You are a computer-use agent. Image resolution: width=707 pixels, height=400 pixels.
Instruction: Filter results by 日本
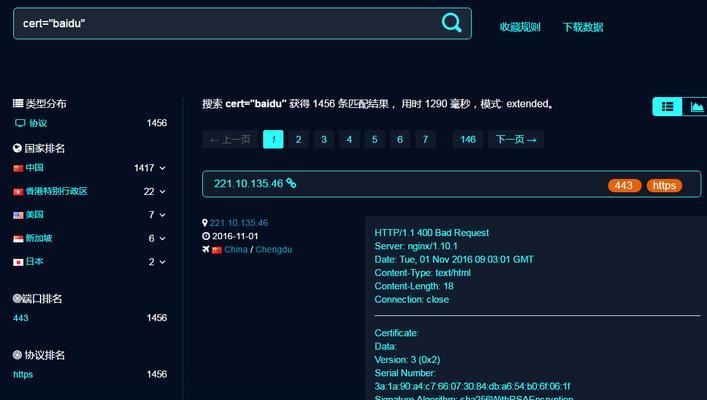click(34, 262)
